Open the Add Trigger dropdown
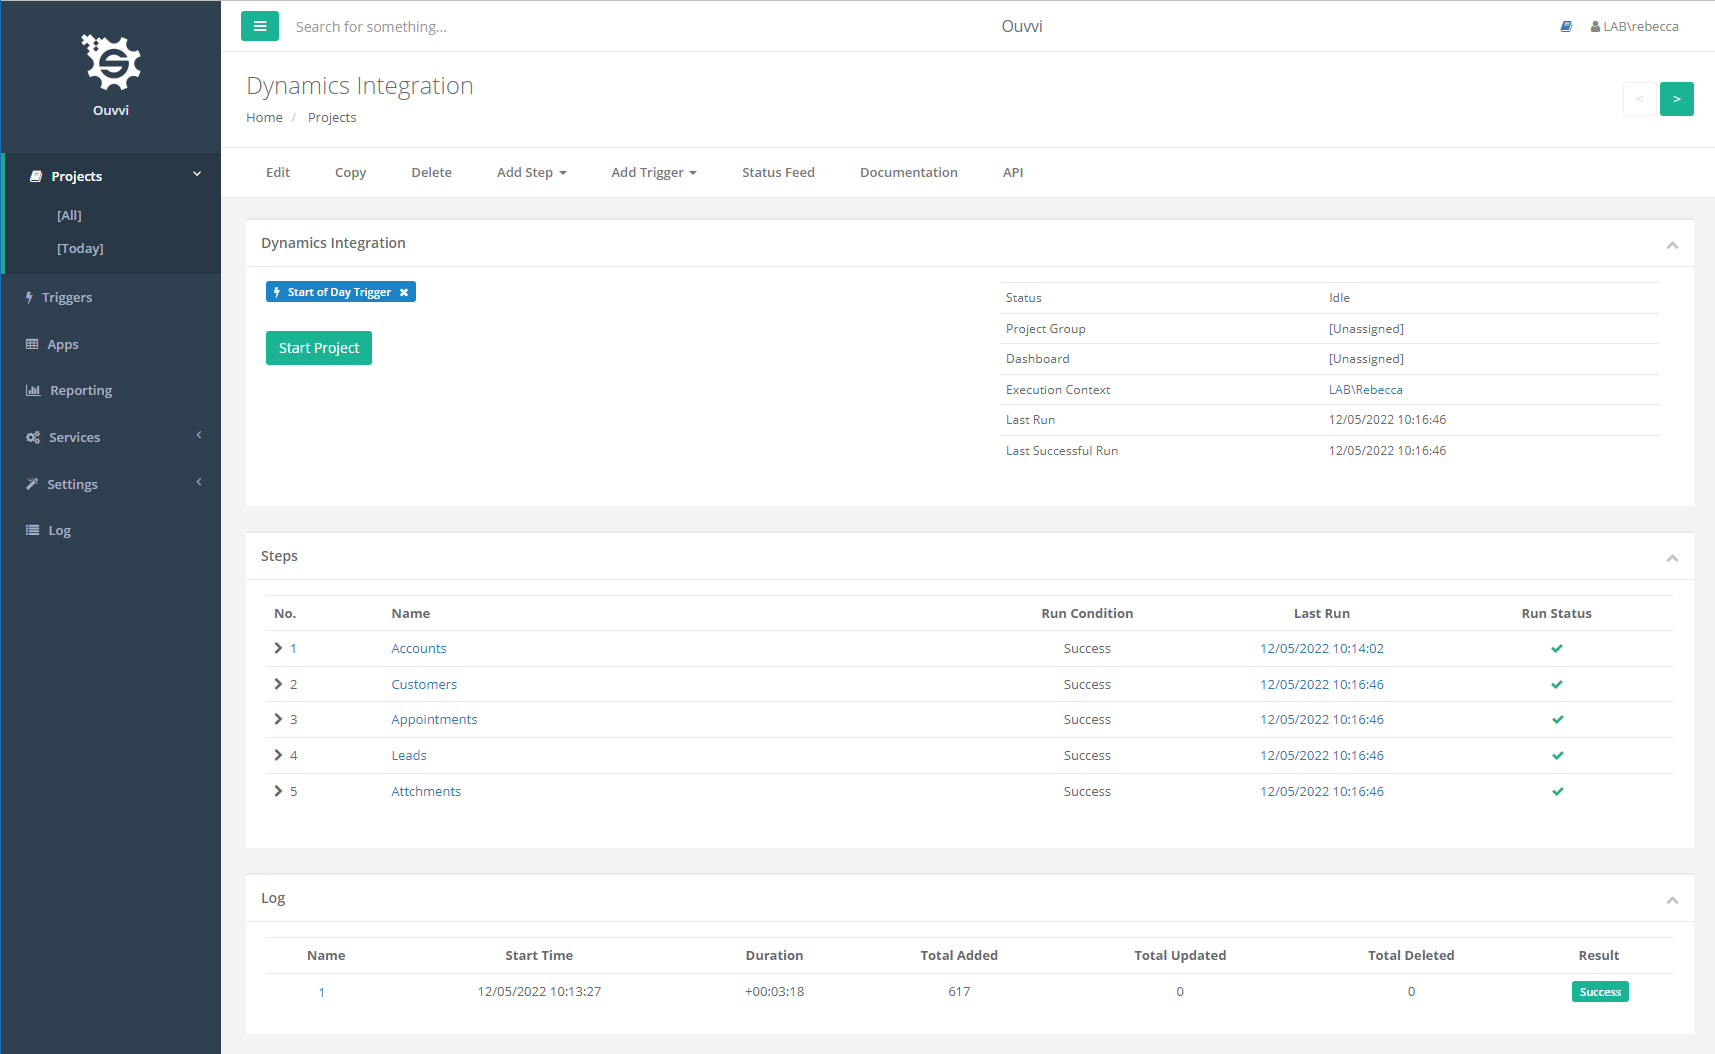Screen dimensions: 1715x1054 653,172
